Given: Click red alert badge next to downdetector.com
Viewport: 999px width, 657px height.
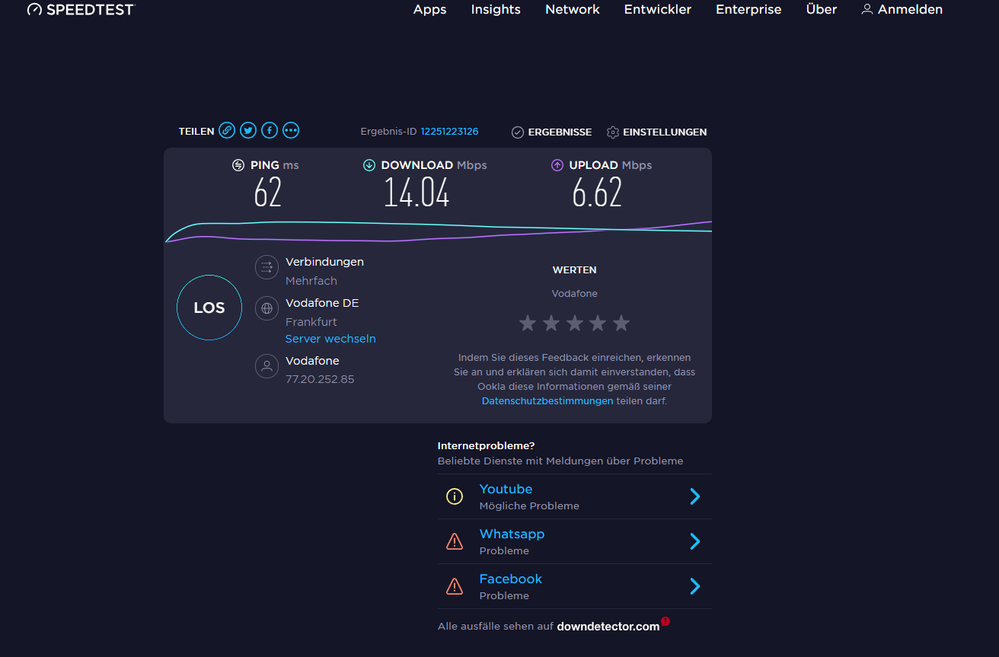Looking at the screenshot, I should click(x=665, y=621).
